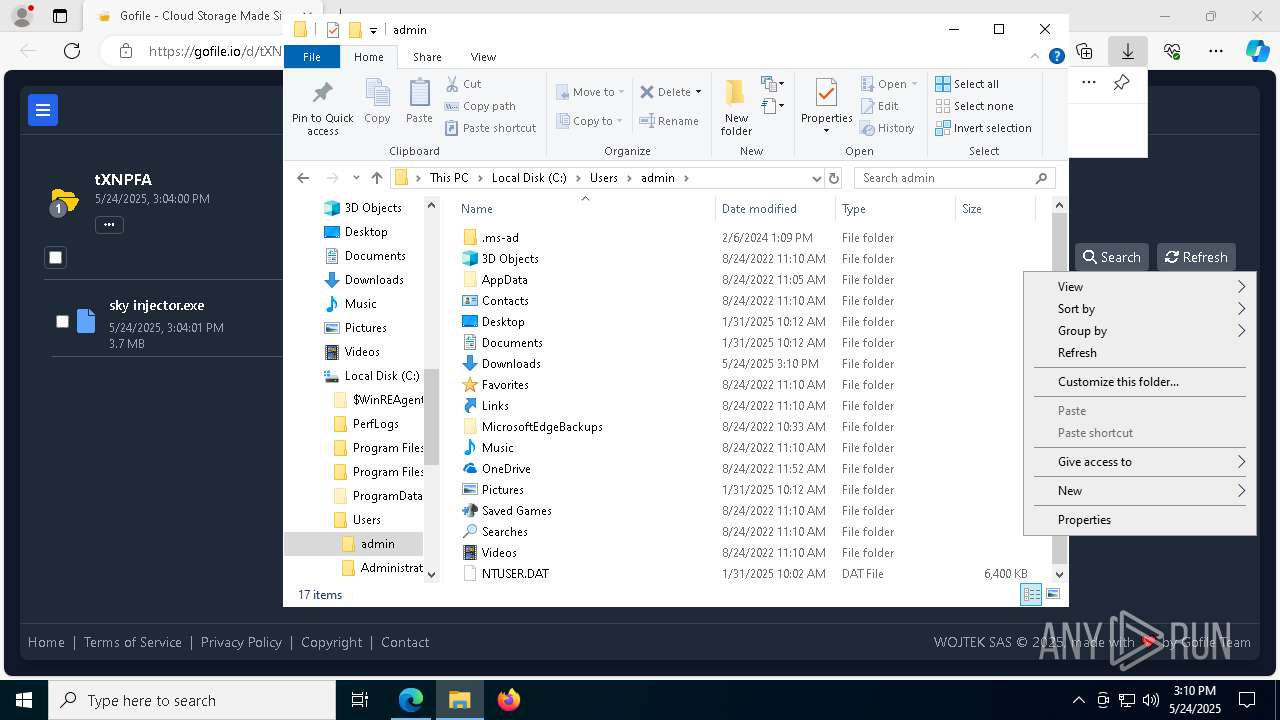Open the Terms of Service link
1280x720 pixels.
[x=133, y=642]
